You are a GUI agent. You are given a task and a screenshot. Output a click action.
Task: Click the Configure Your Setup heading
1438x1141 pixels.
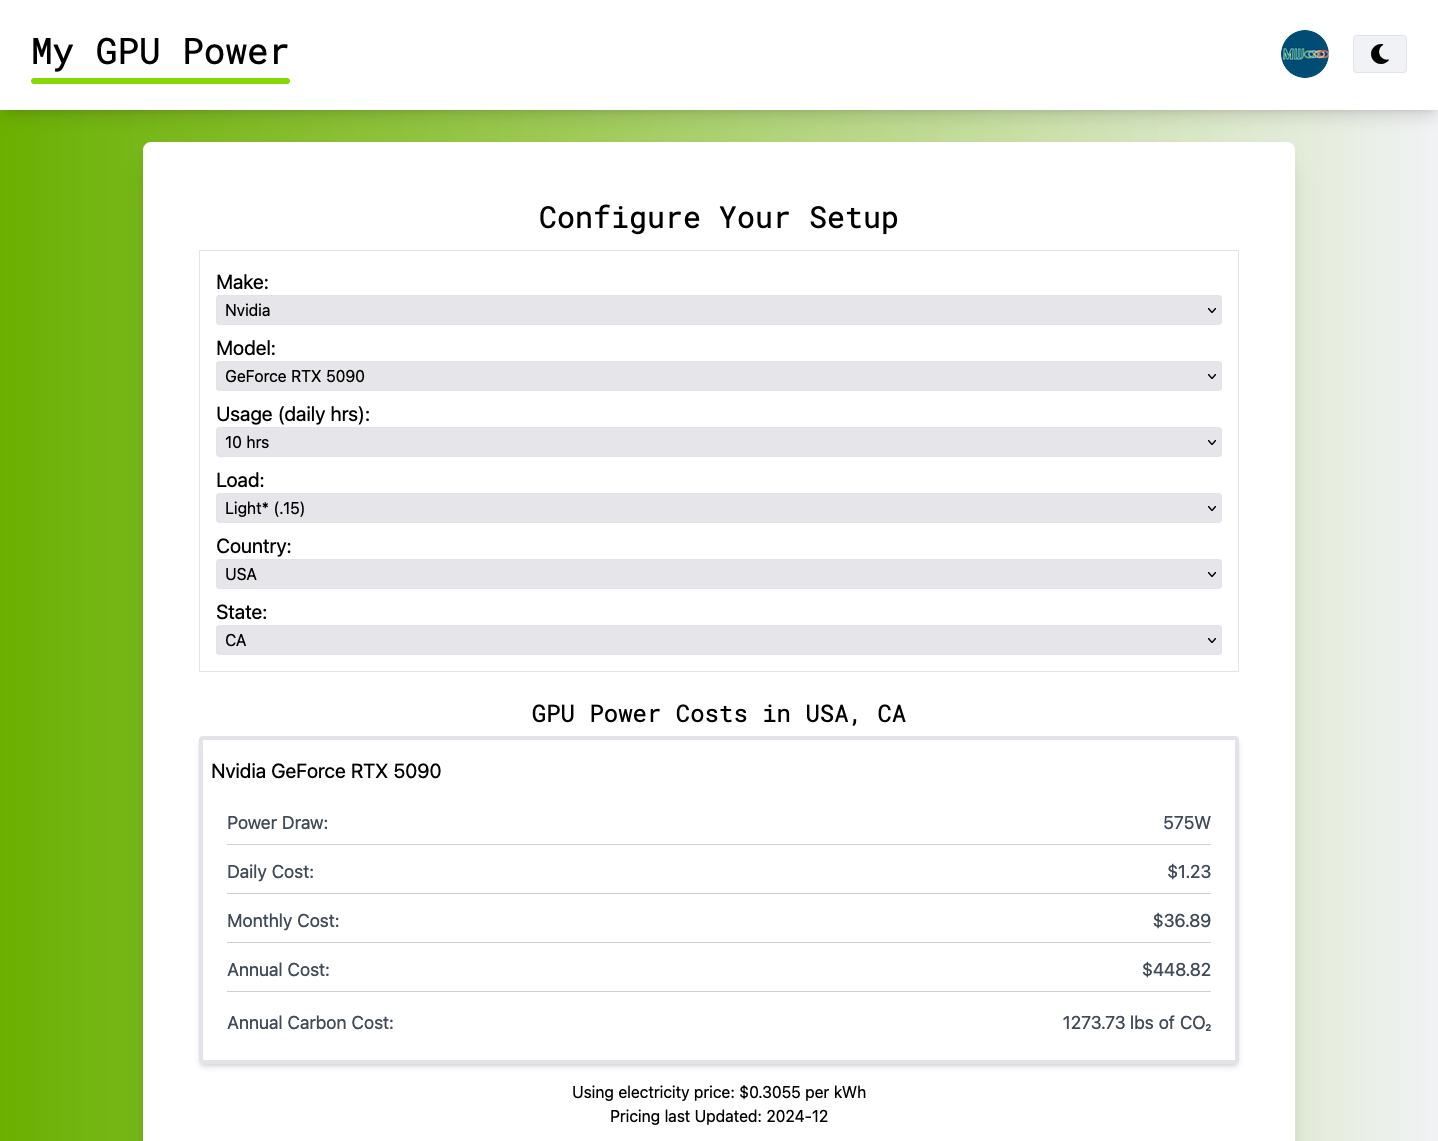click(719, 217)
